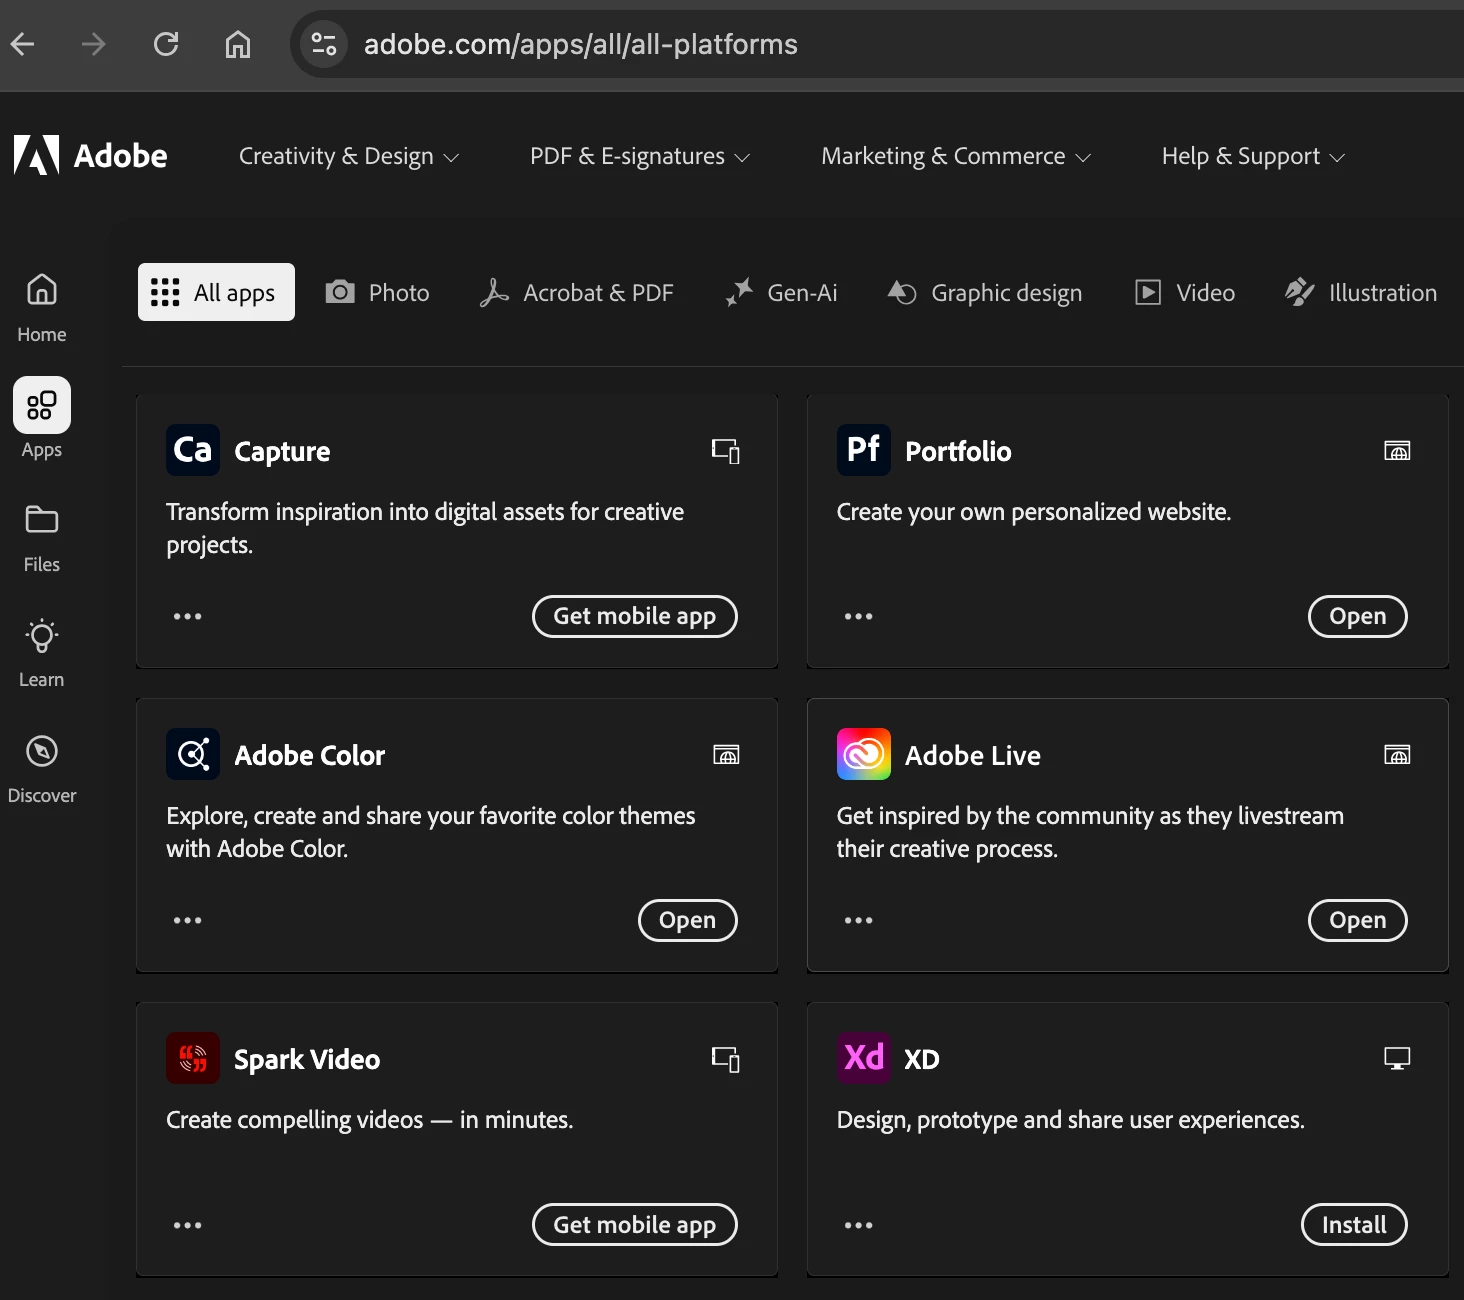1464x1300 pixels.
Task: Click the Capture app icon
Action: [192, 450]
